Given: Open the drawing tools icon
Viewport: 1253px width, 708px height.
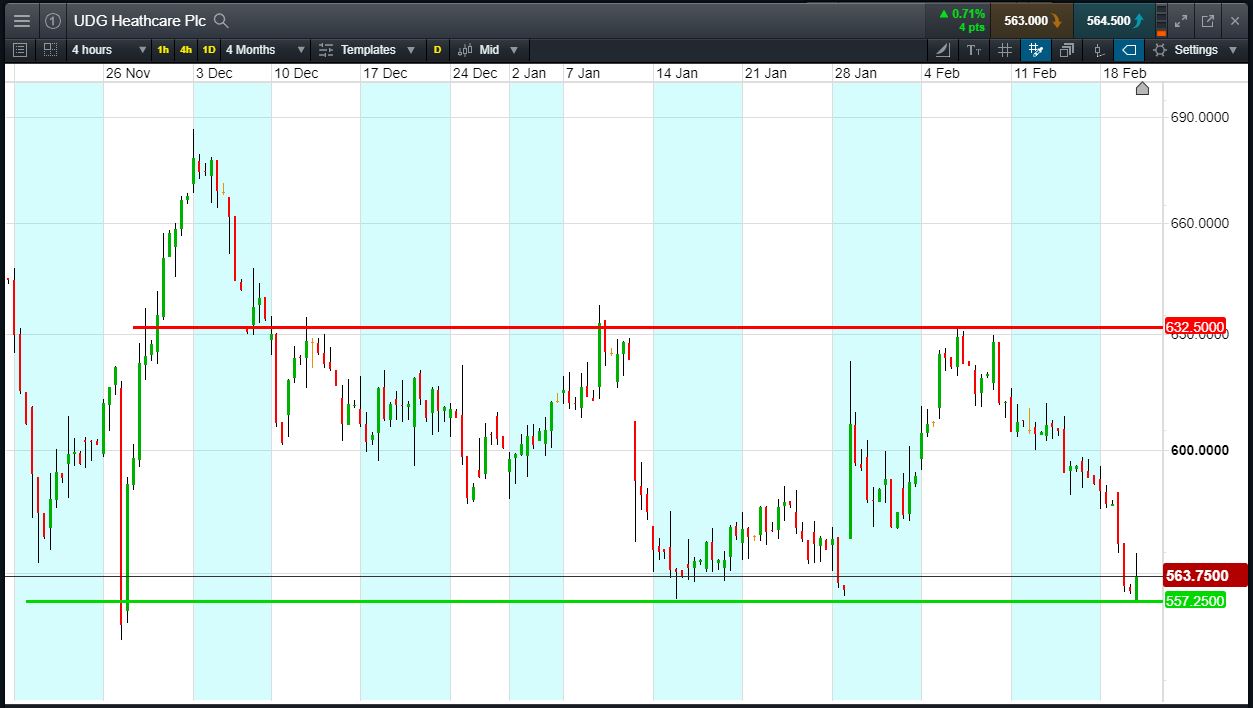Looking at the screenshot, I should point(944,49).
